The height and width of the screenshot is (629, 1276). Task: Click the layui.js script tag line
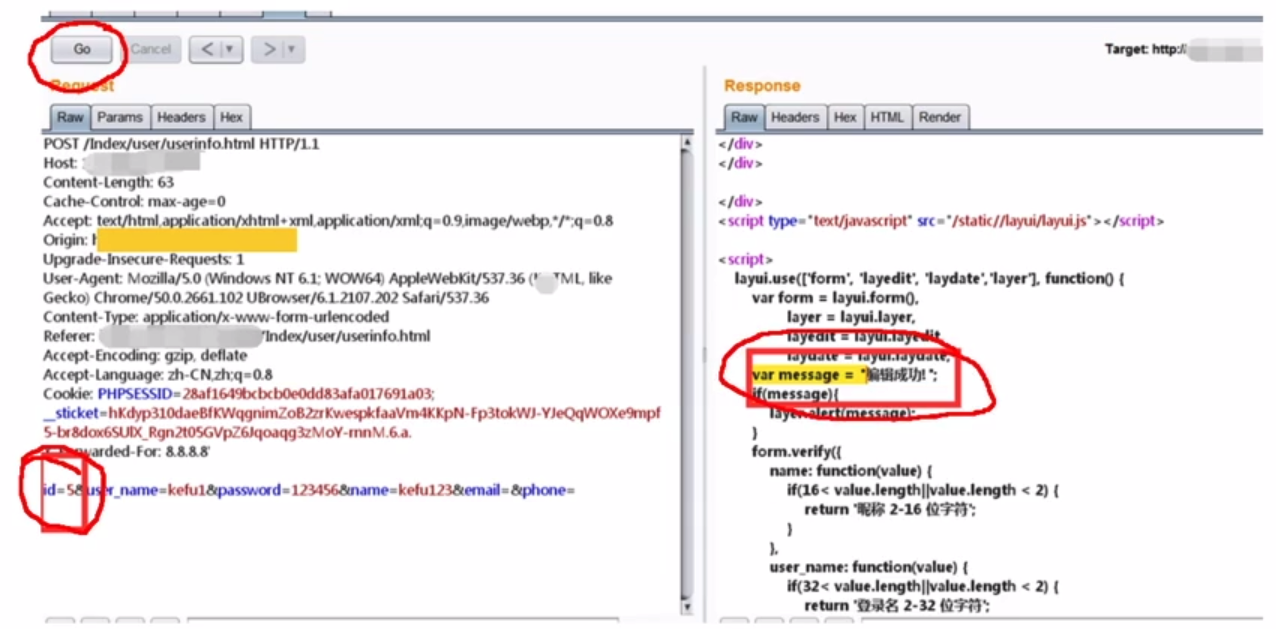941,221
